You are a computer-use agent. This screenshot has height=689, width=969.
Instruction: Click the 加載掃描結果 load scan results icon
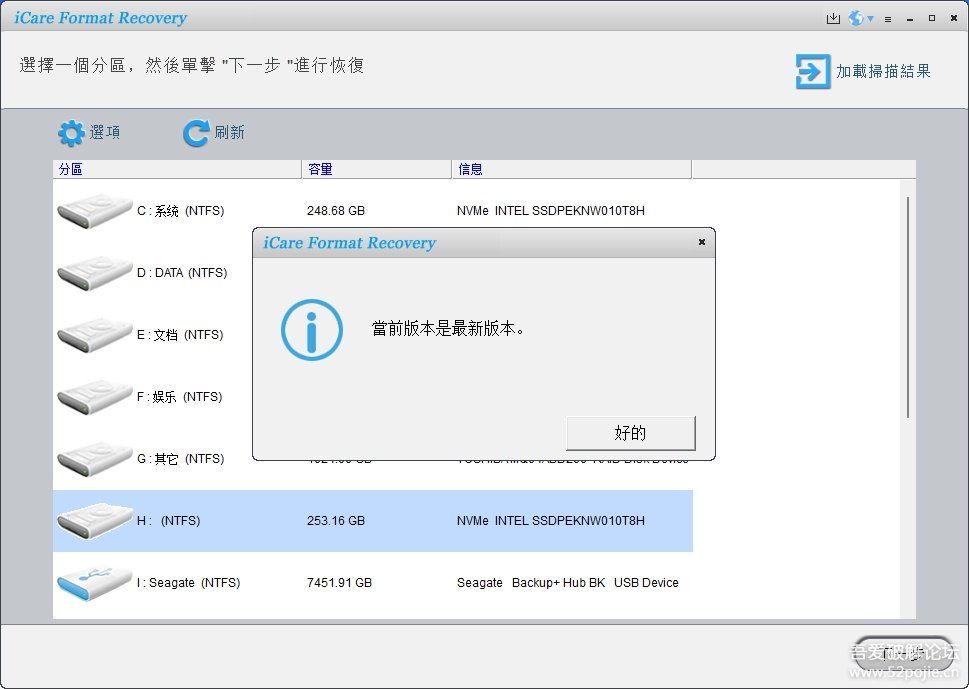point(812,71)
